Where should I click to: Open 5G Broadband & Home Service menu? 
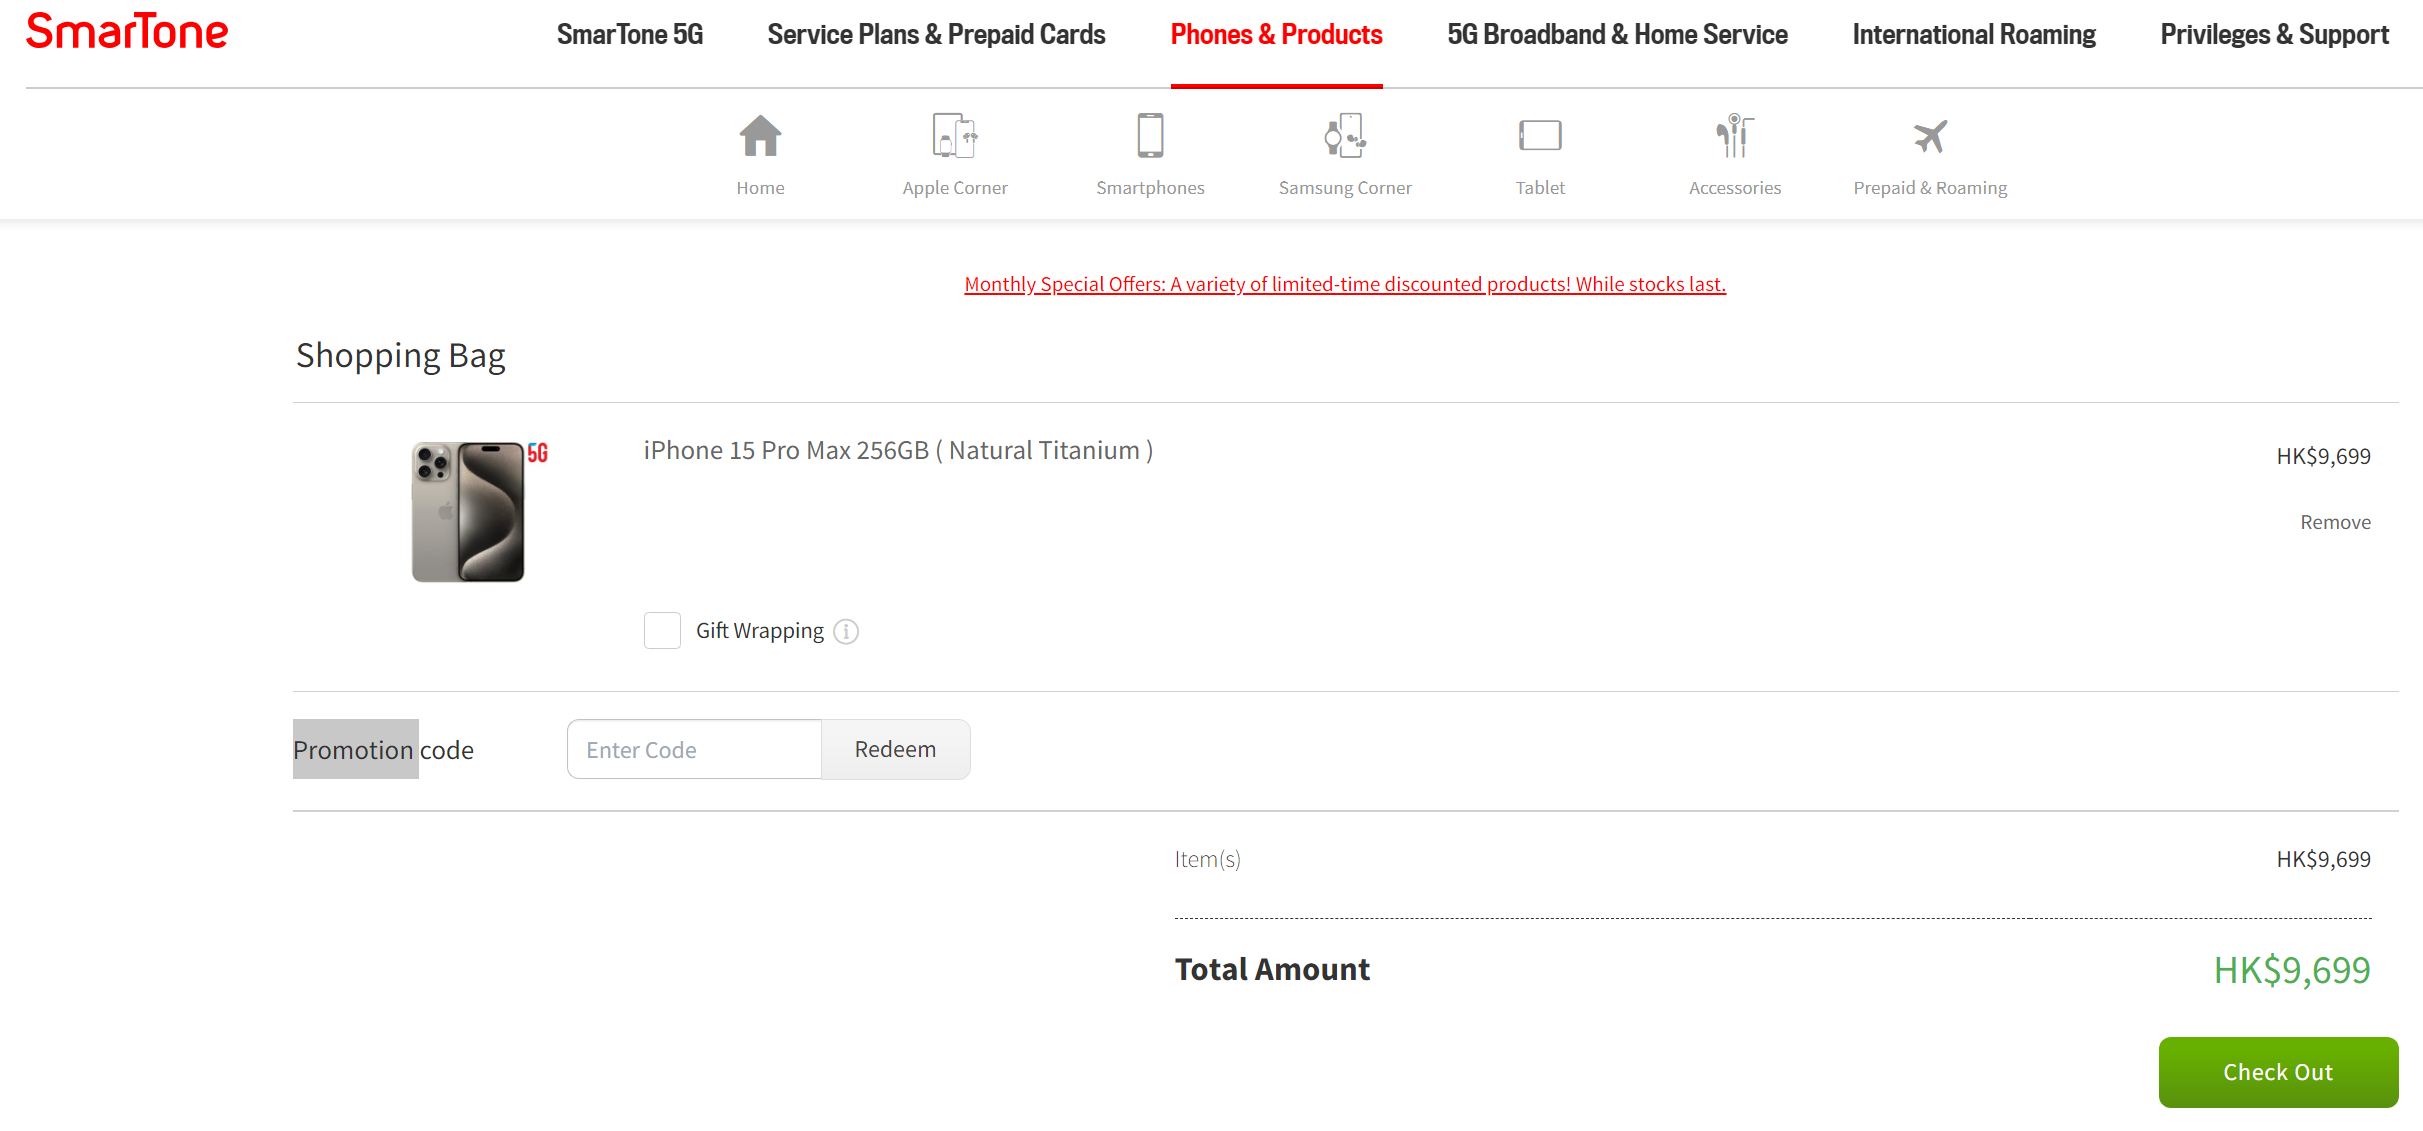pos(1617,35)
